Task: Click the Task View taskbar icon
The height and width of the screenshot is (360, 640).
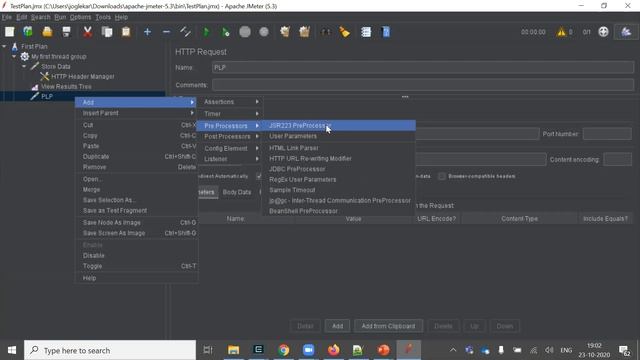Action: click(x=208, y=350)
